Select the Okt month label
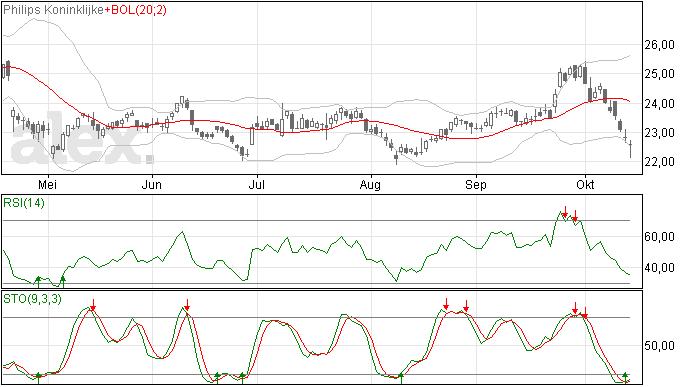Screen dimensions: 690x387 tap(585, 184)
